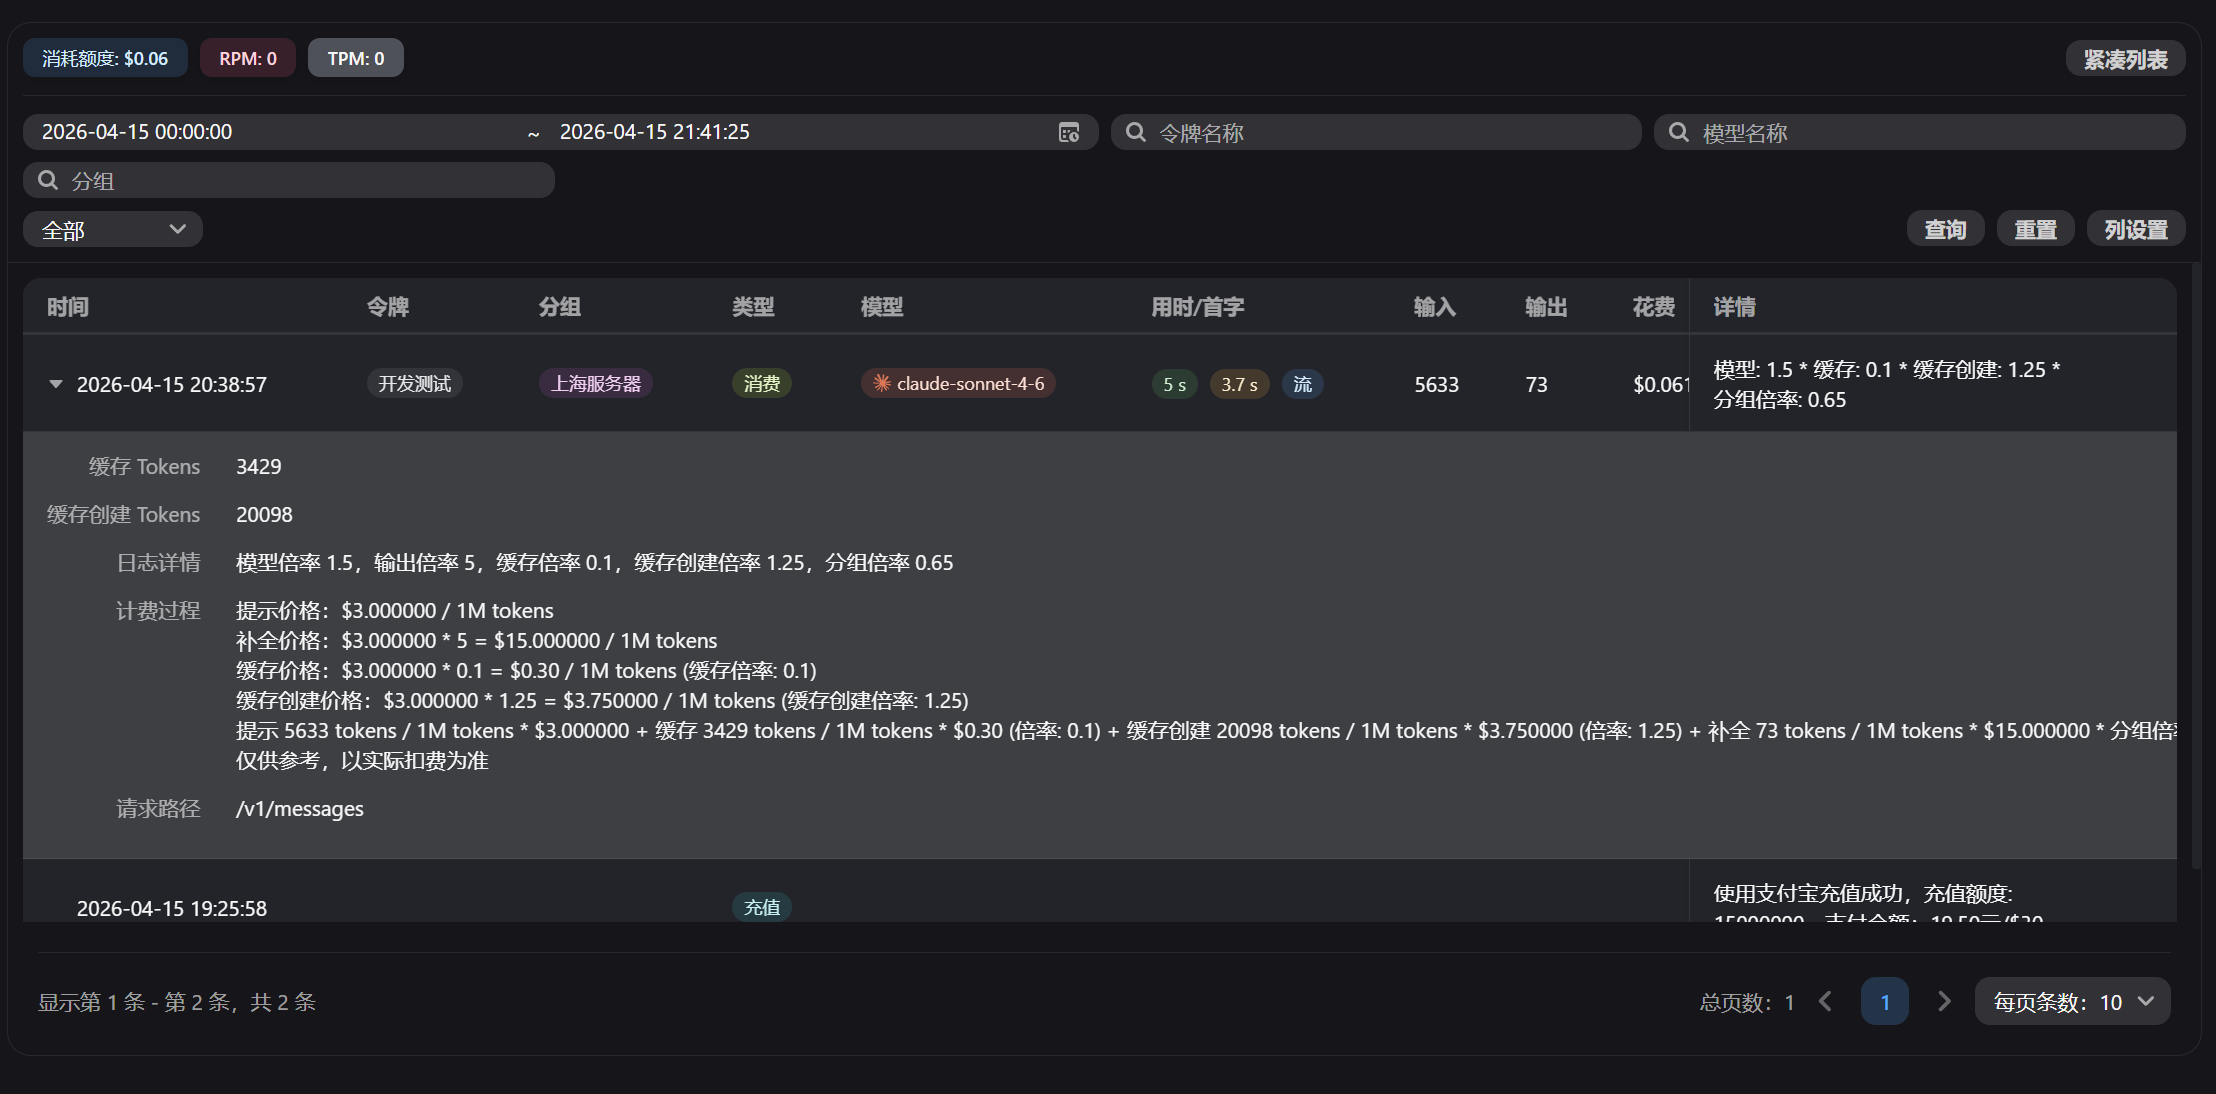The height and width of the screenshot is (1094, 2216).
Task: Click the search icon in token name field
Action: tap(1135, 132)
